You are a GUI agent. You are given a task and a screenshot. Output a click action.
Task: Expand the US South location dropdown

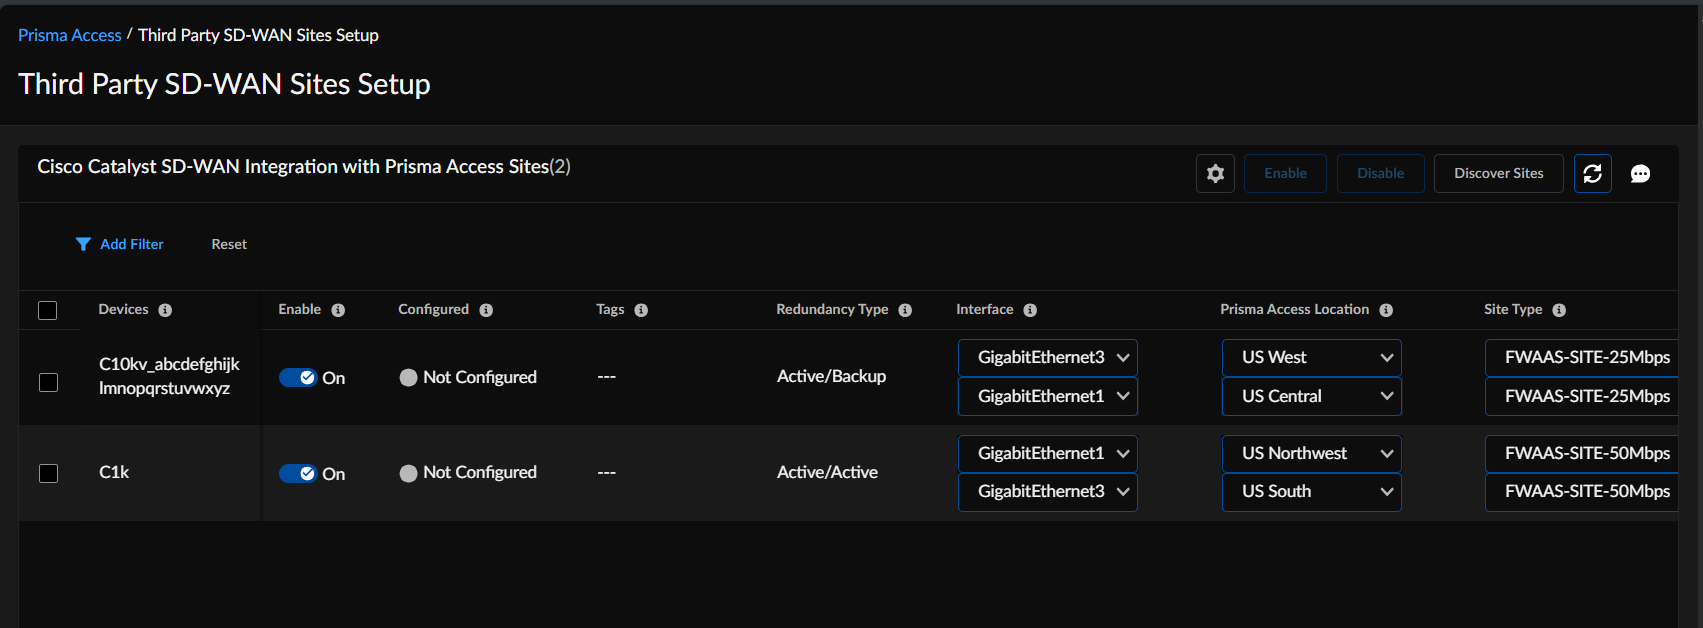(1311, 492)
